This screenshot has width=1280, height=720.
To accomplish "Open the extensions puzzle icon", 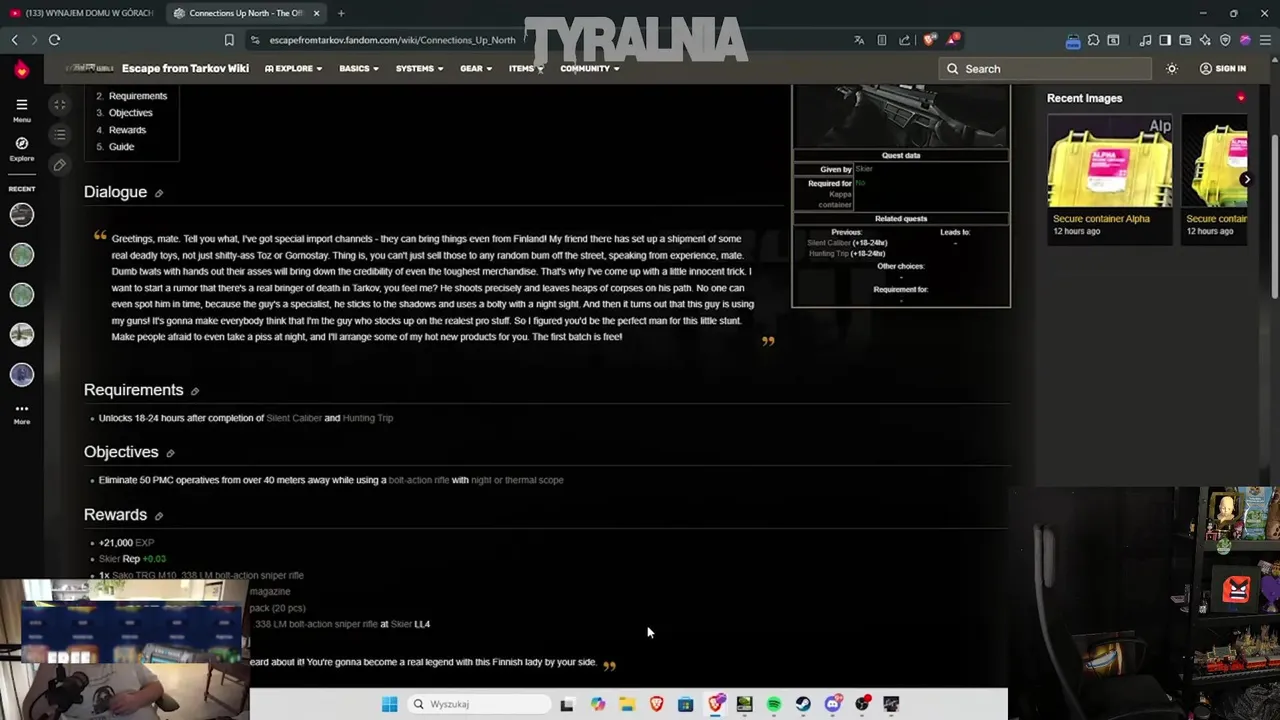I will [1093, 40].
